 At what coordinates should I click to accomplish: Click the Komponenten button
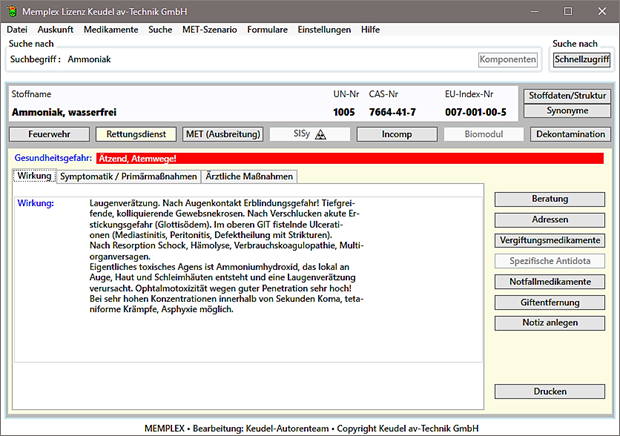pyautogui.click(x=508, y=60)
